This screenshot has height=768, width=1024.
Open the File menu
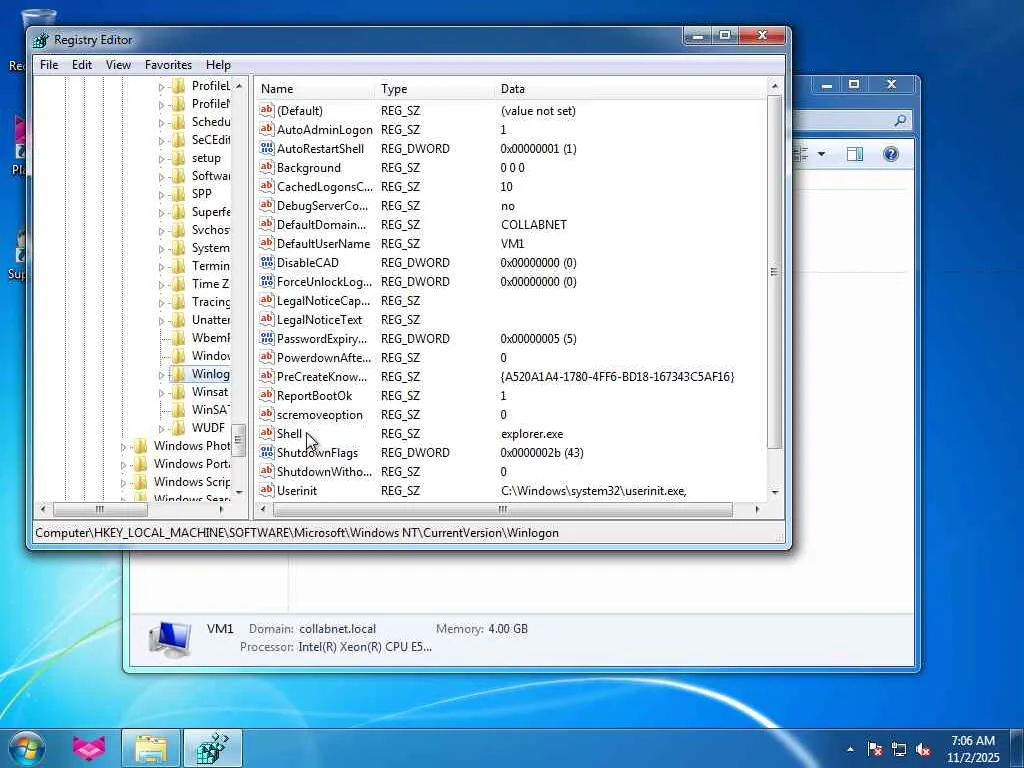click(49, 65)
